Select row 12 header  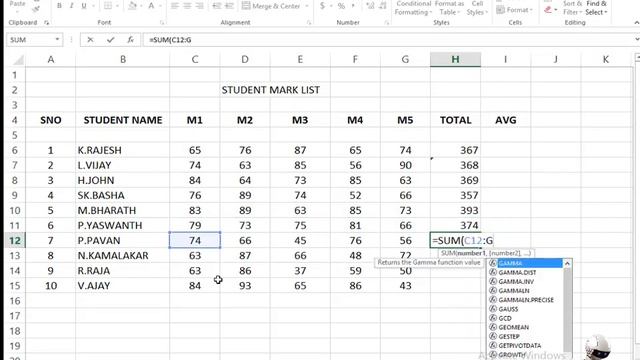click(x=15, y=240)
